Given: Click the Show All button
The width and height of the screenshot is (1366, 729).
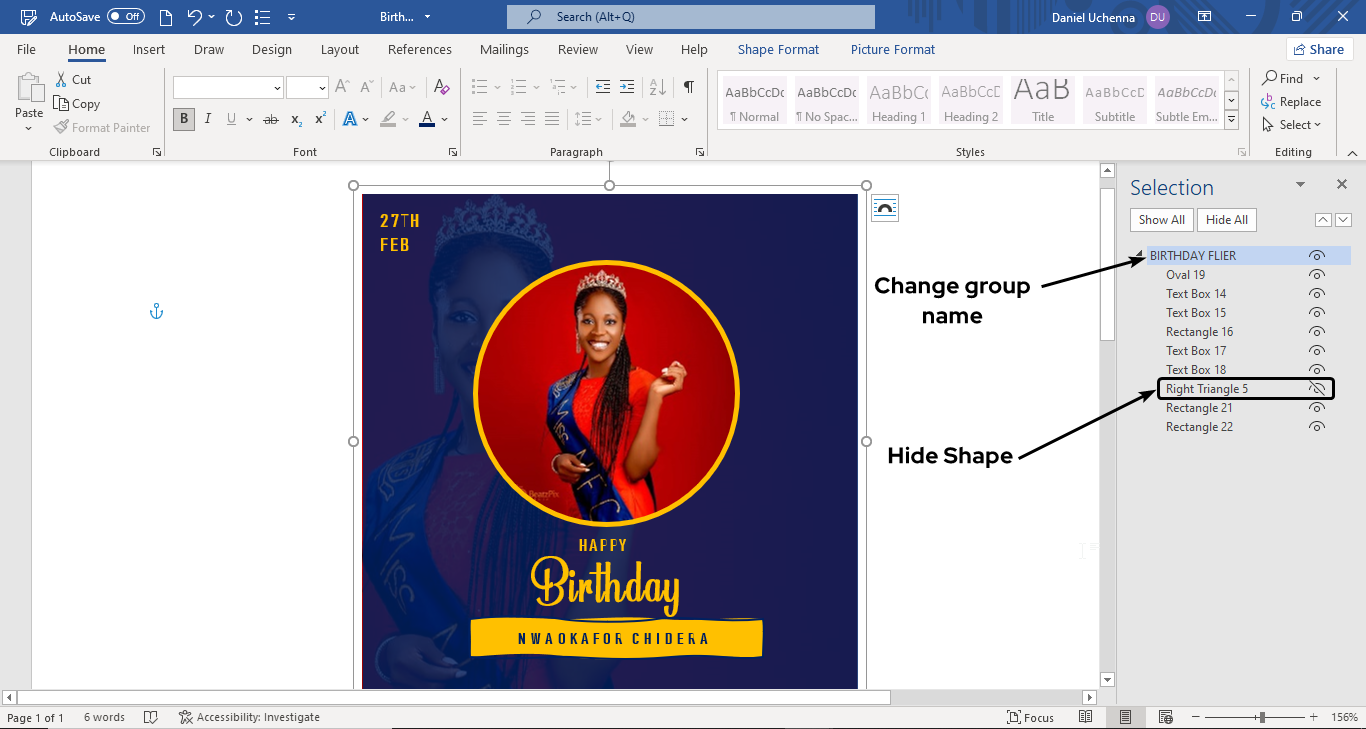Looking at the screenshot, I should tap(1161, 220).
